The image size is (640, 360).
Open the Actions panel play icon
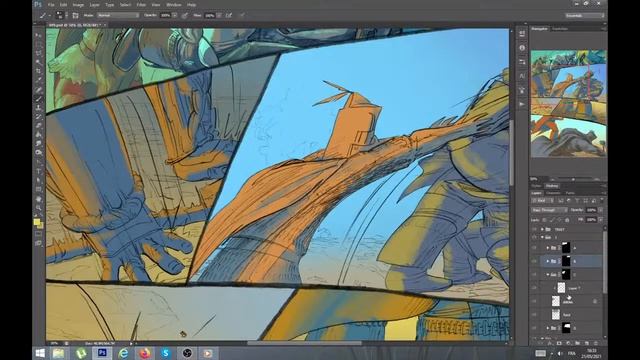coord(522,104)
